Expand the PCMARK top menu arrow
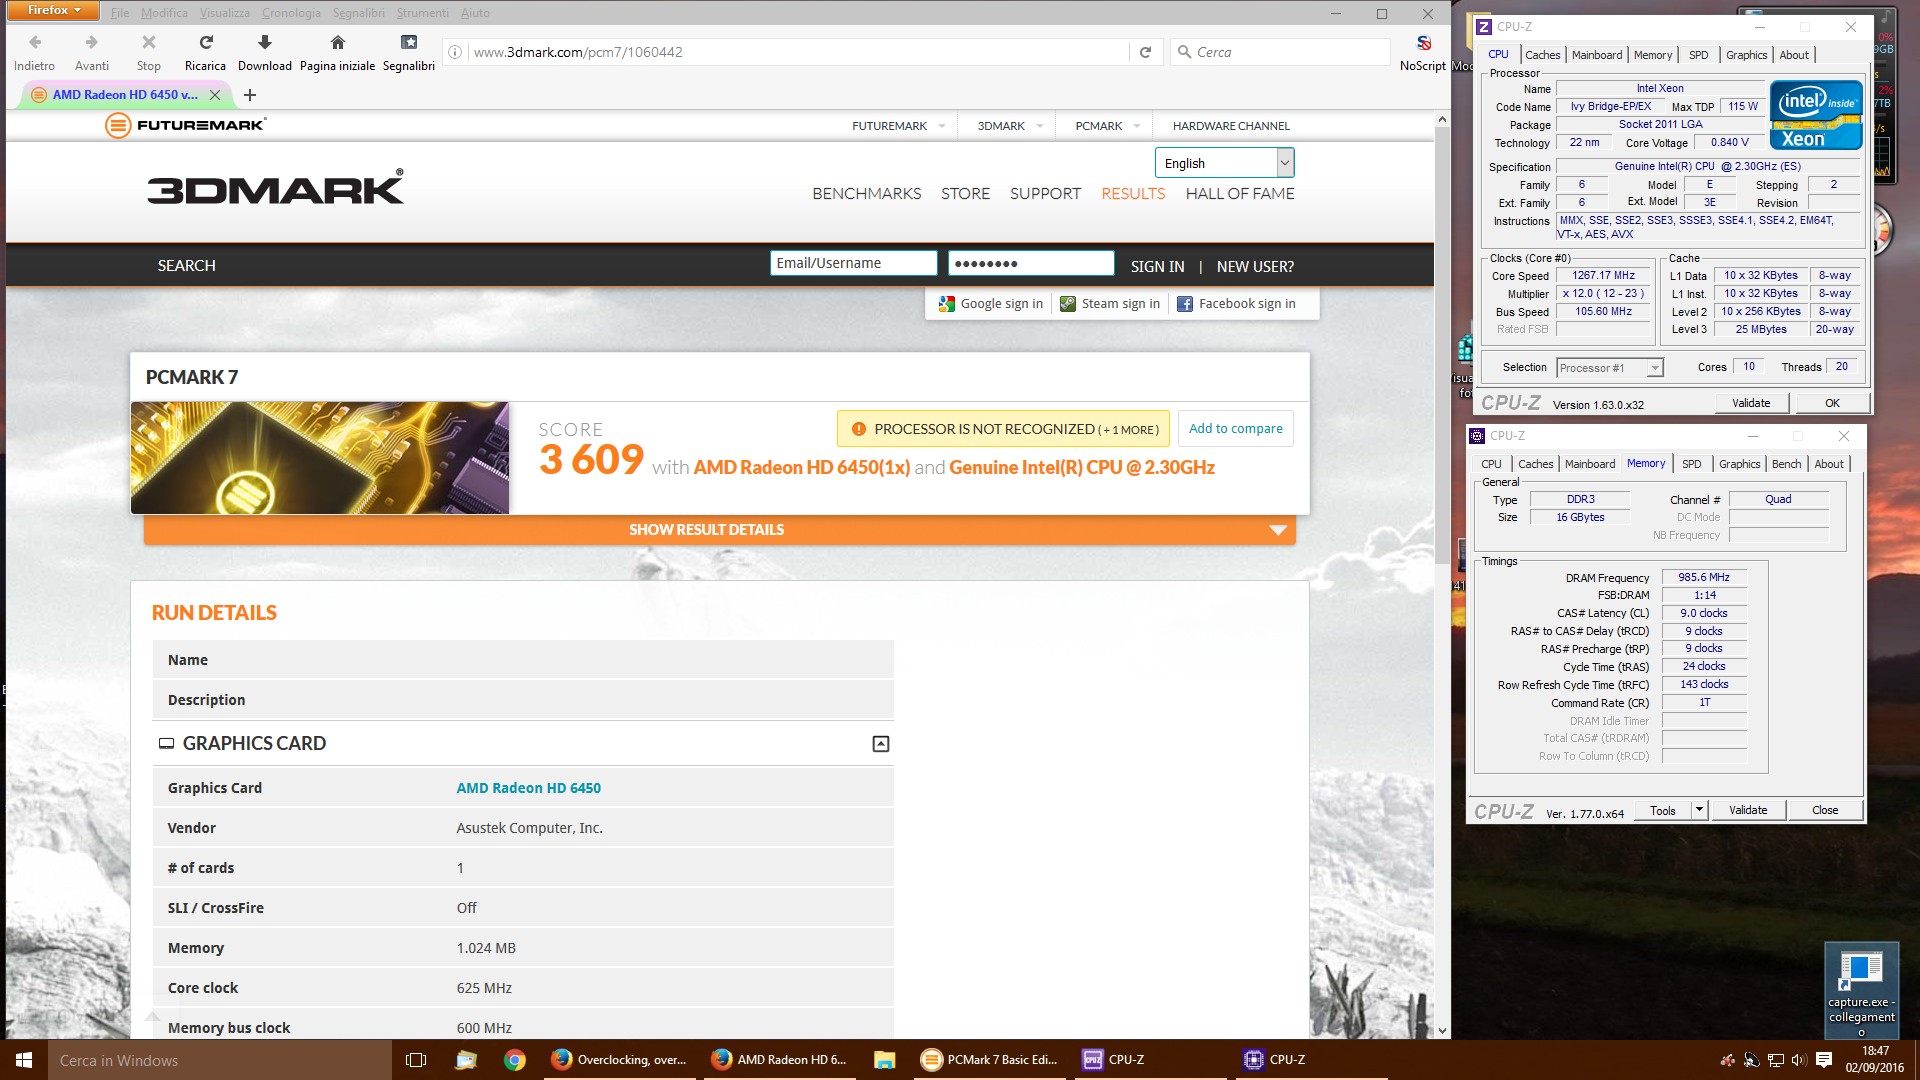The height and width of the screenshot is (1080, 1920). coord(1137,126)
